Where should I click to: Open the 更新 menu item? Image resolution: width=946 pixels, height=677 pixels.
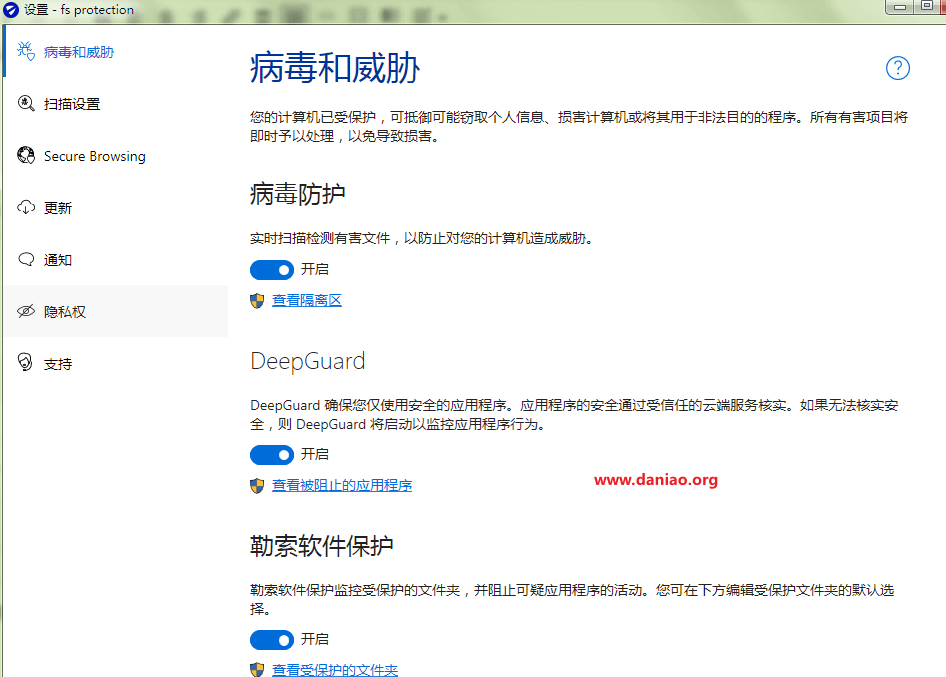point(115,208)
